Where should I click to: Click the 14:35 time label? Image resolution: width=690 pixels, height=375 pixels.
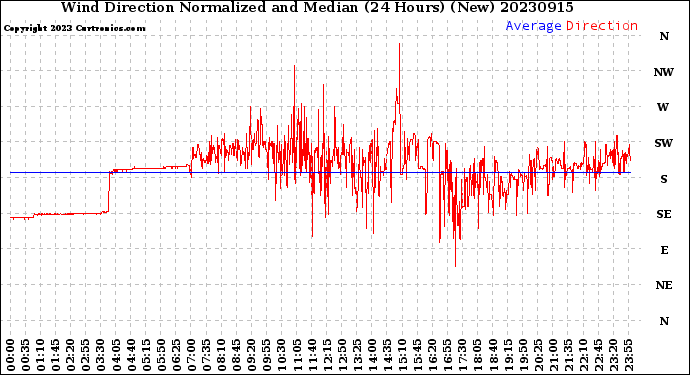pyautogui.click(x=387, y=355)
